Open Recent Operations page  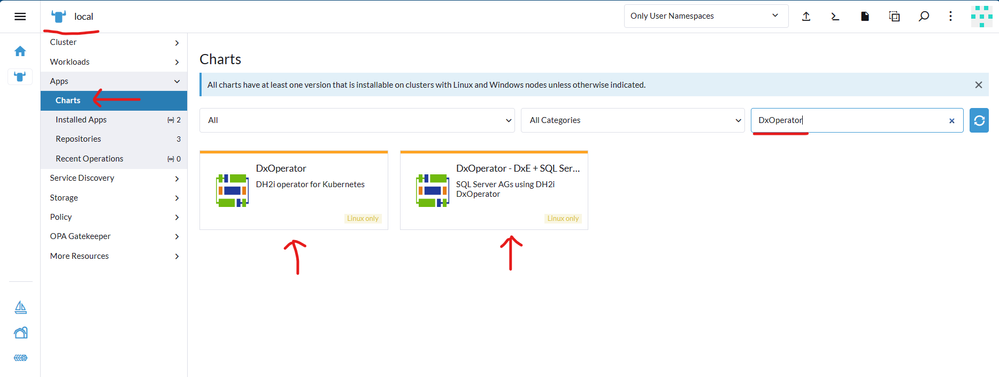pos(114,159)
